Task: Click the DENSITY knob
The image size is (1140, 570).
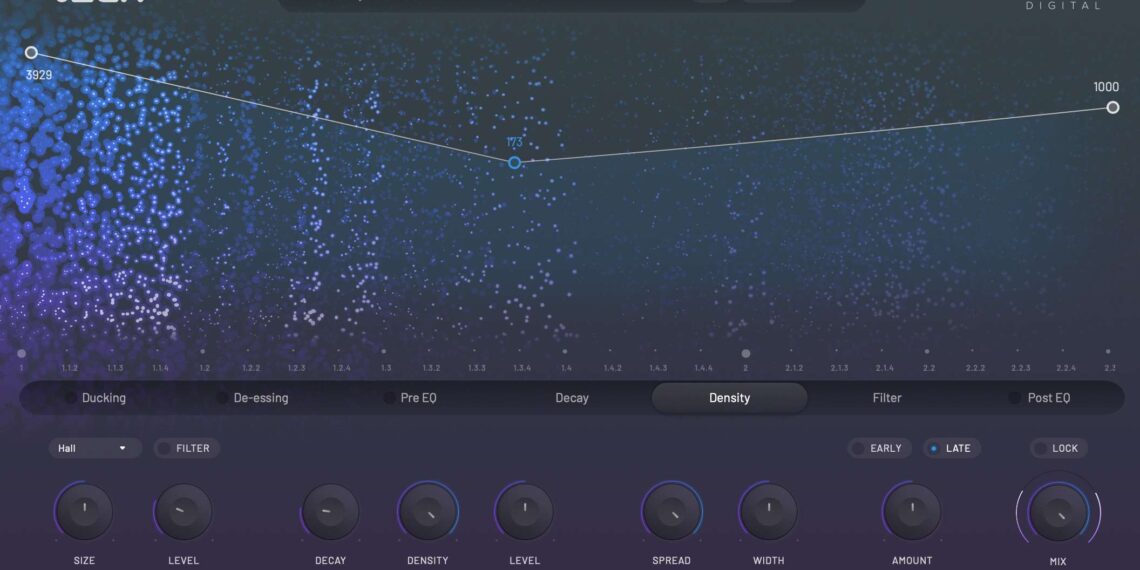Action: pyautogui.click(x=427, y=511)
